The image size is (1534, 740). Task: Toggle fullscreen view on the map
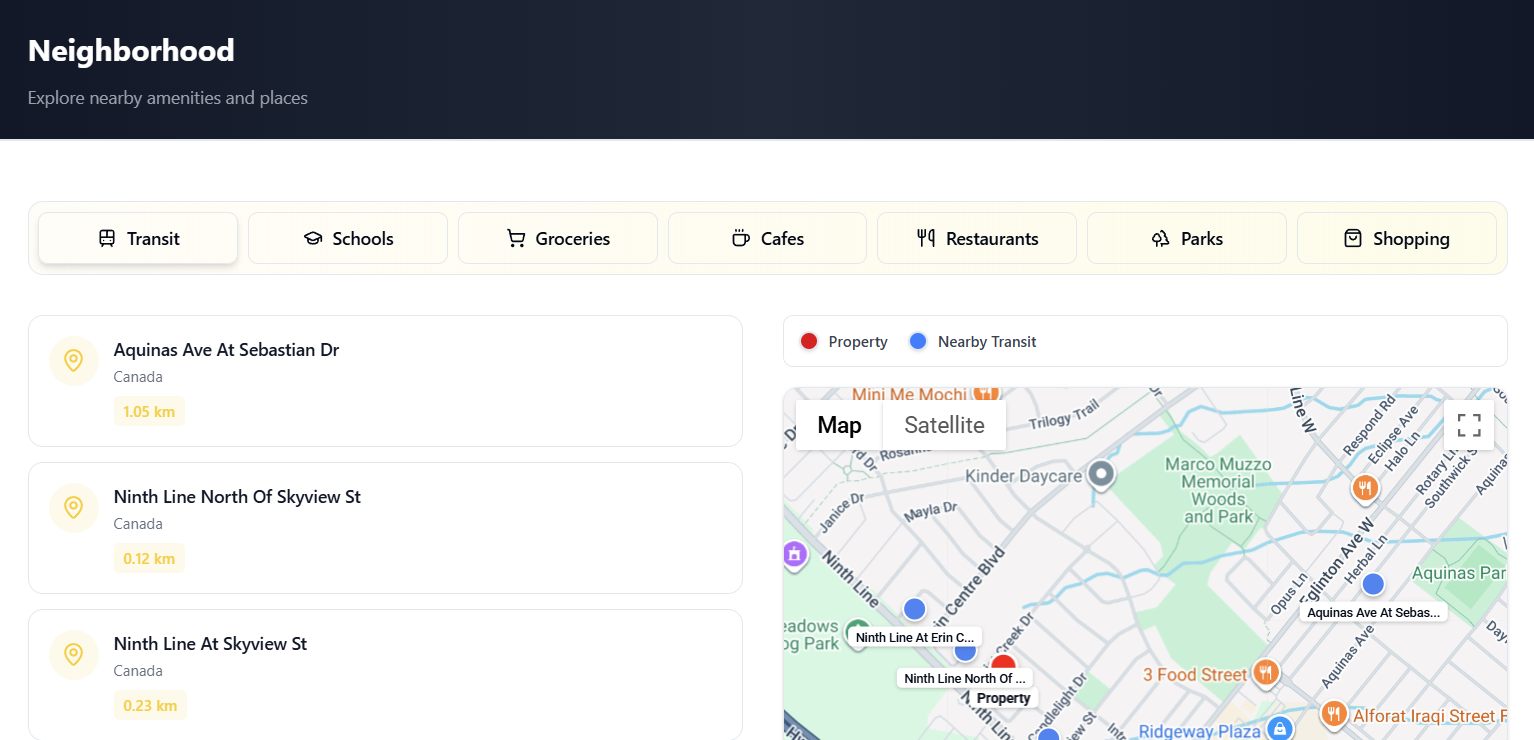pos(1468,425)
